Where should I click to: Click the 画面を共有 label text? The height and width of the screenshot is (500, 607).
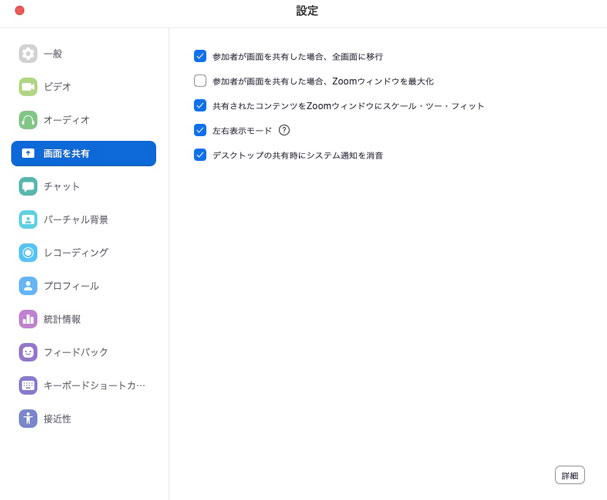[67, 154]
